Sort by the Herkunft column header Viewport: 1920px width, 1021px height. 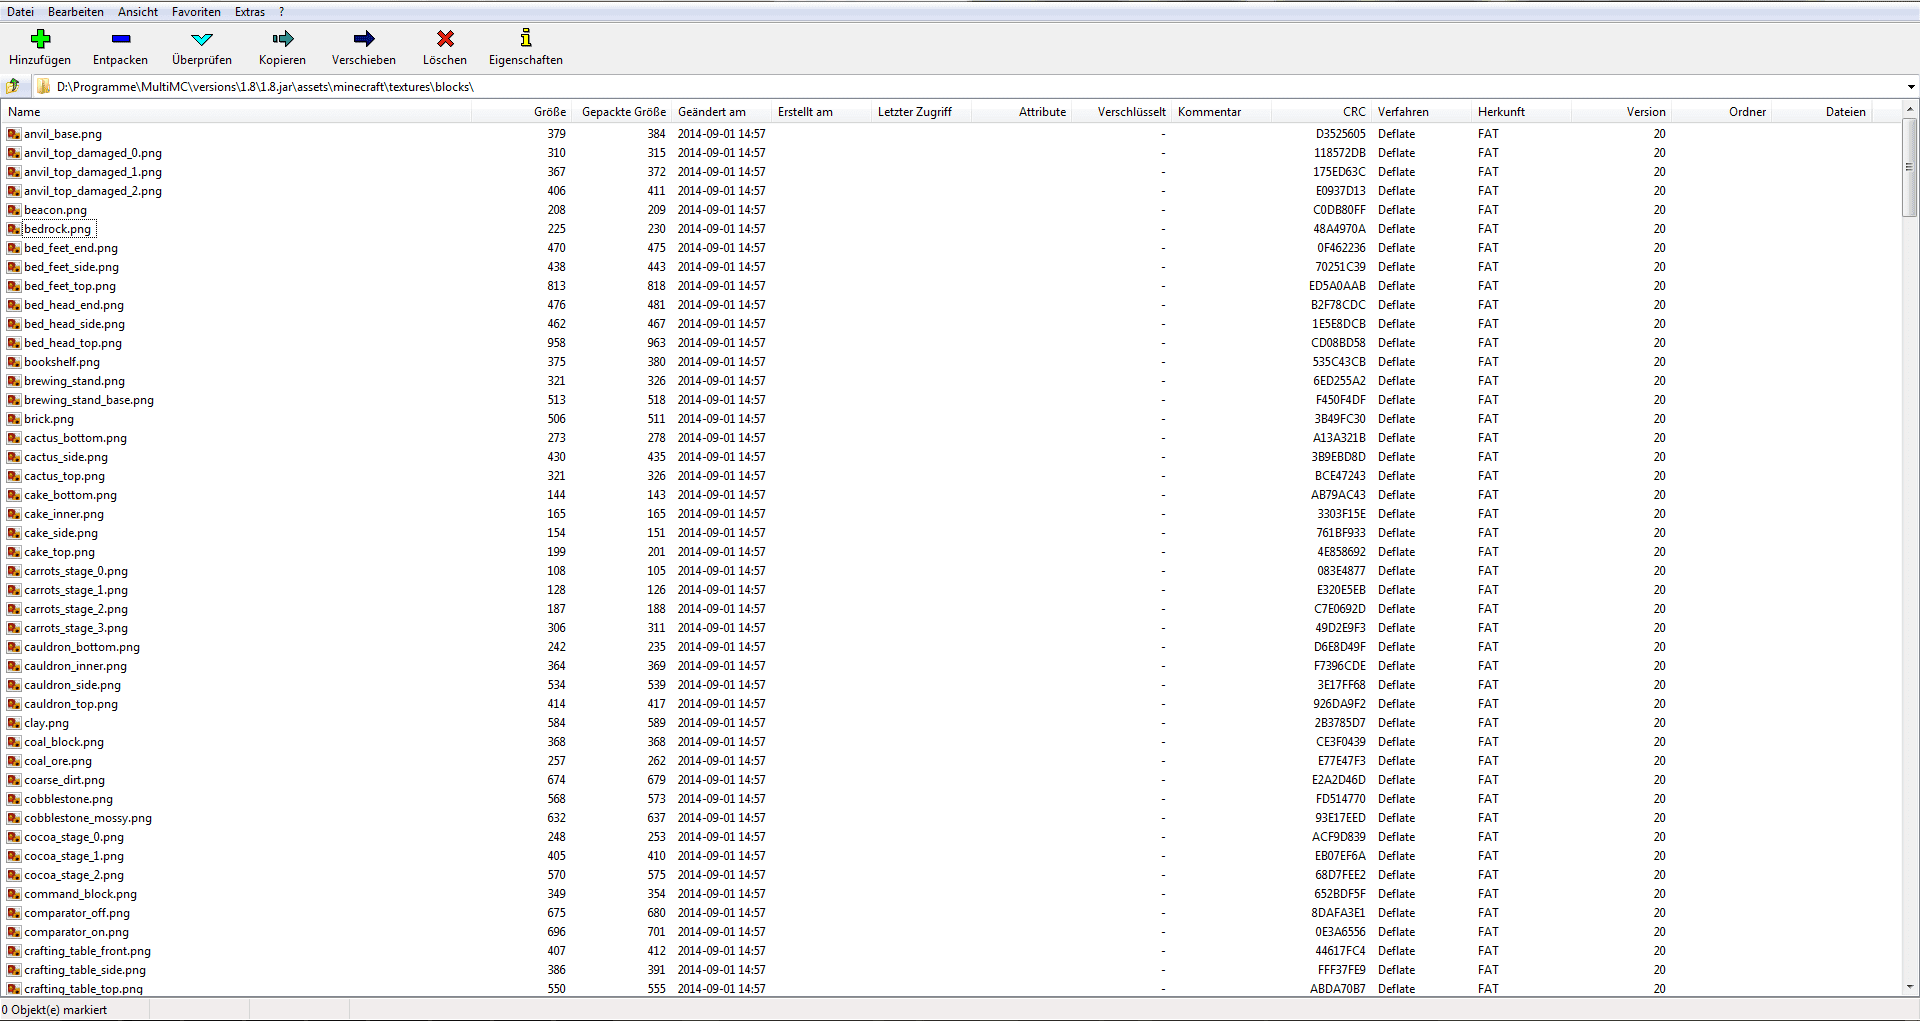point(1521,112)
